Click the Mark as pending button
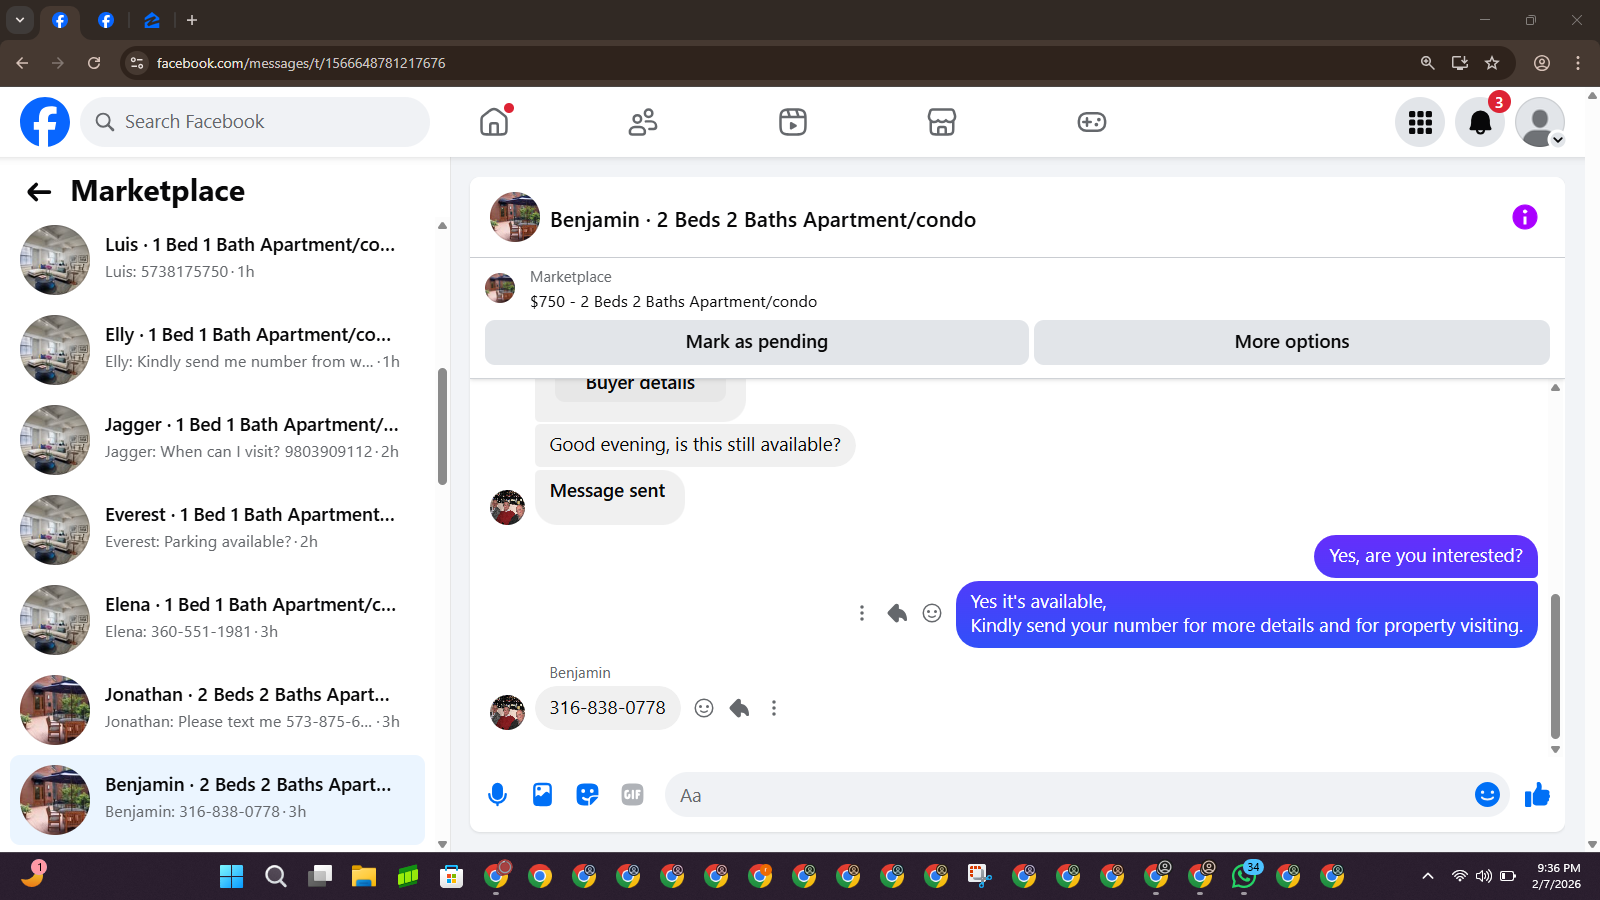 click(x=757, y=342)
